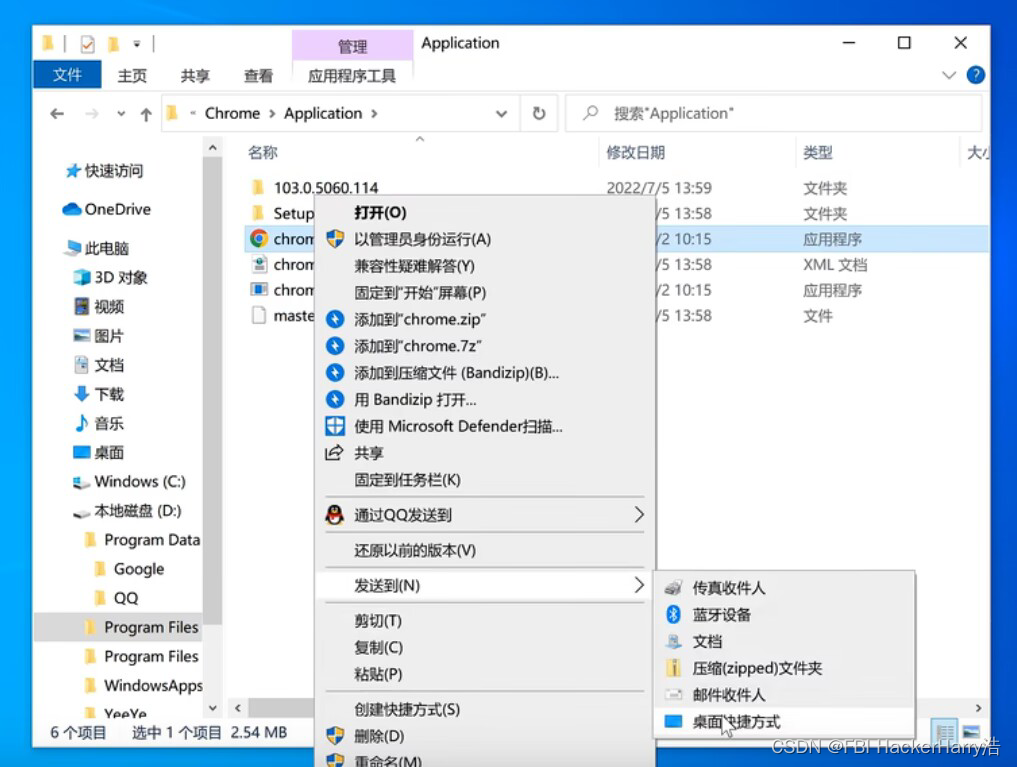Click the Chrome breadcrumb segment
The image size is (1017, 767).
coord(232,113)
